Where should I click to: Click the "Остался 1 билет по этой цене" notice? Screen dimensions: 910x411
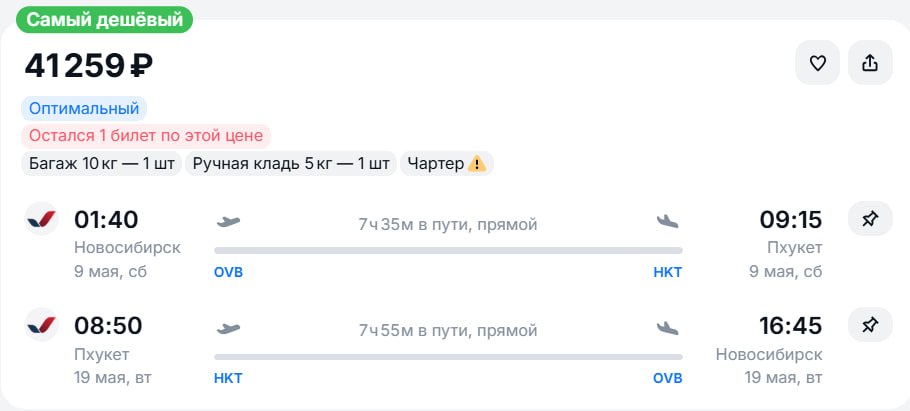pyautogui.click(x=146, y=136)
